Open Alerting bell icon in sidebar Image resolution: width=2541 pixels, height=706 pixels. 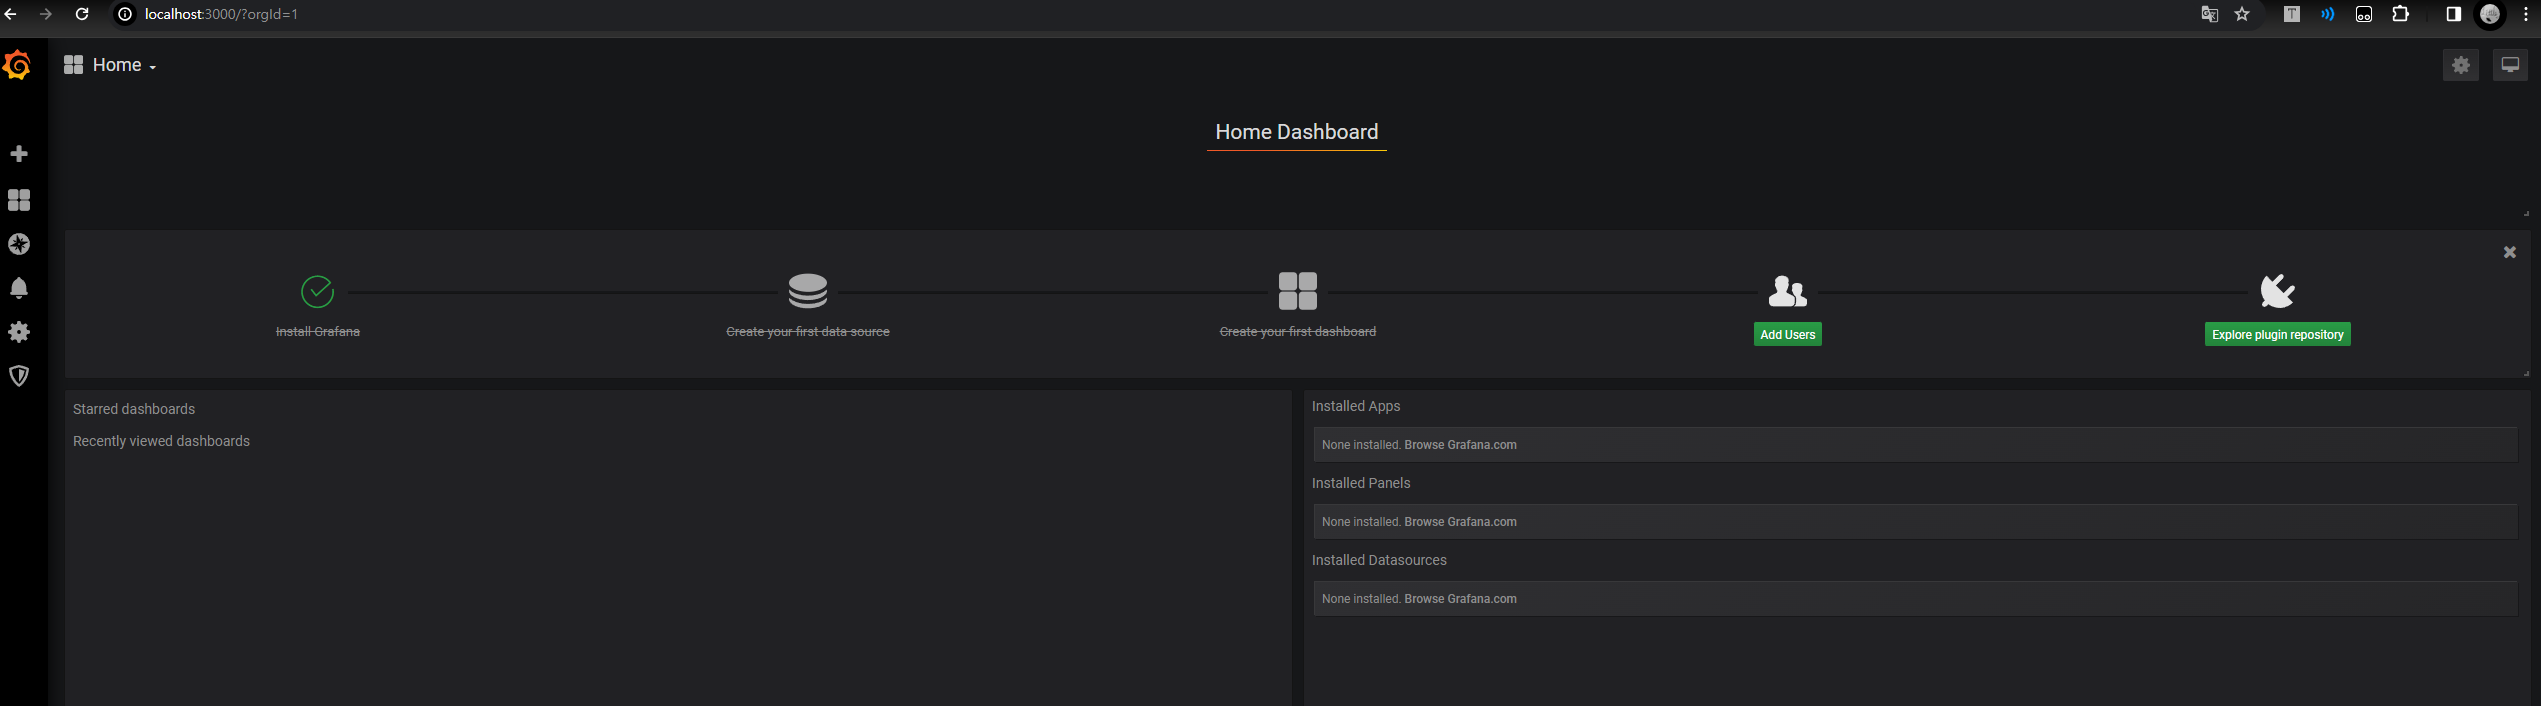click(x=19, y=288)
